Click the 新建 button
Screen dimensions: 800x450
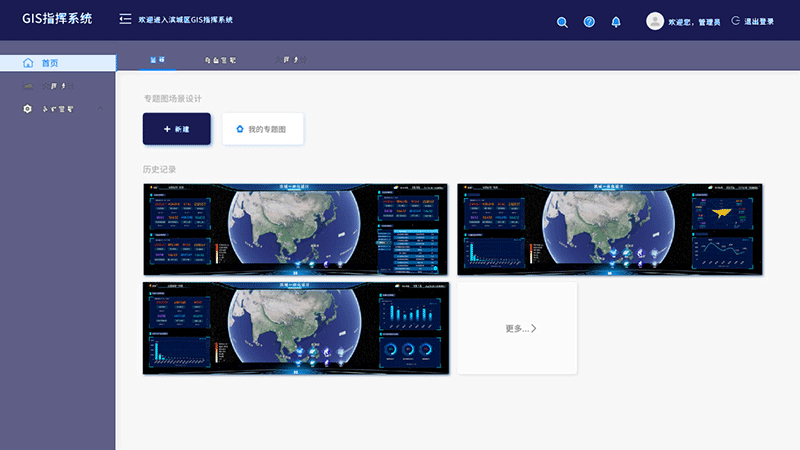(x=176, y=129)
